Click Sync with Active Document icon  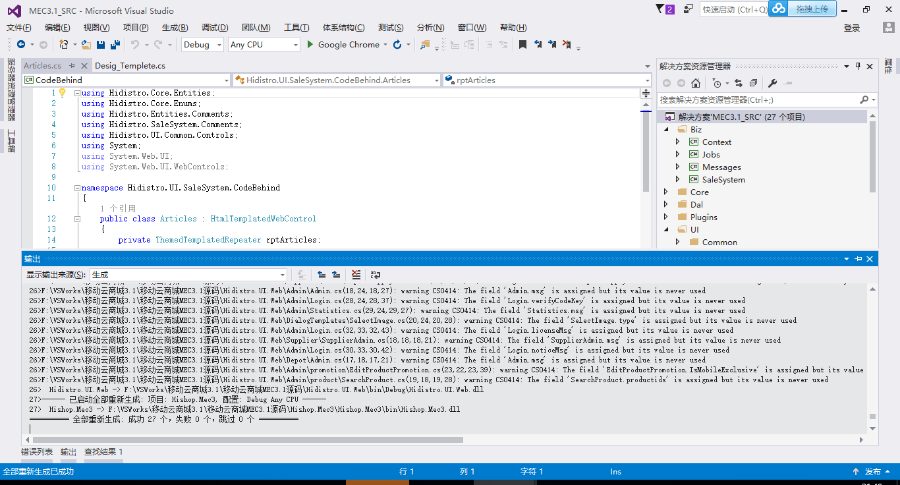[739, 83]
